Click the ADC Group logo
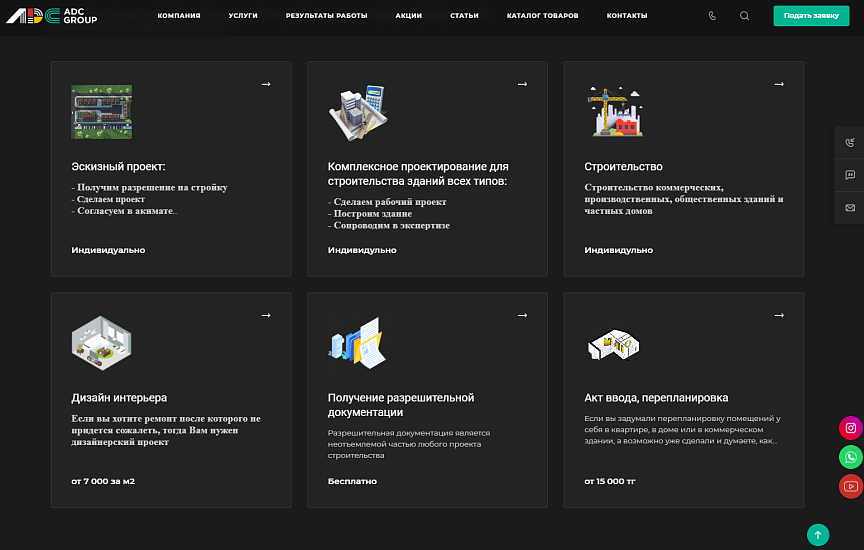This screenshot has height=550, width=864. point(52,15)
